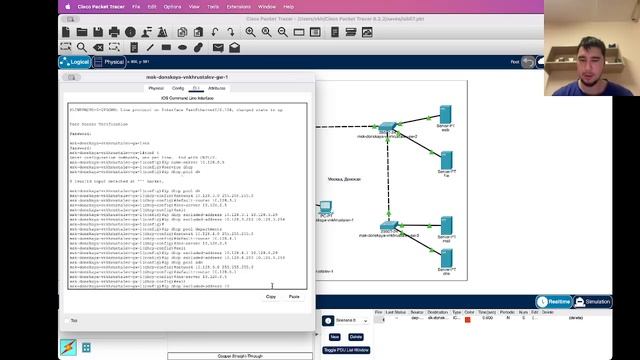Click the red Color swatch in PDU list
The image size is (640, 360).
[468, 320]
